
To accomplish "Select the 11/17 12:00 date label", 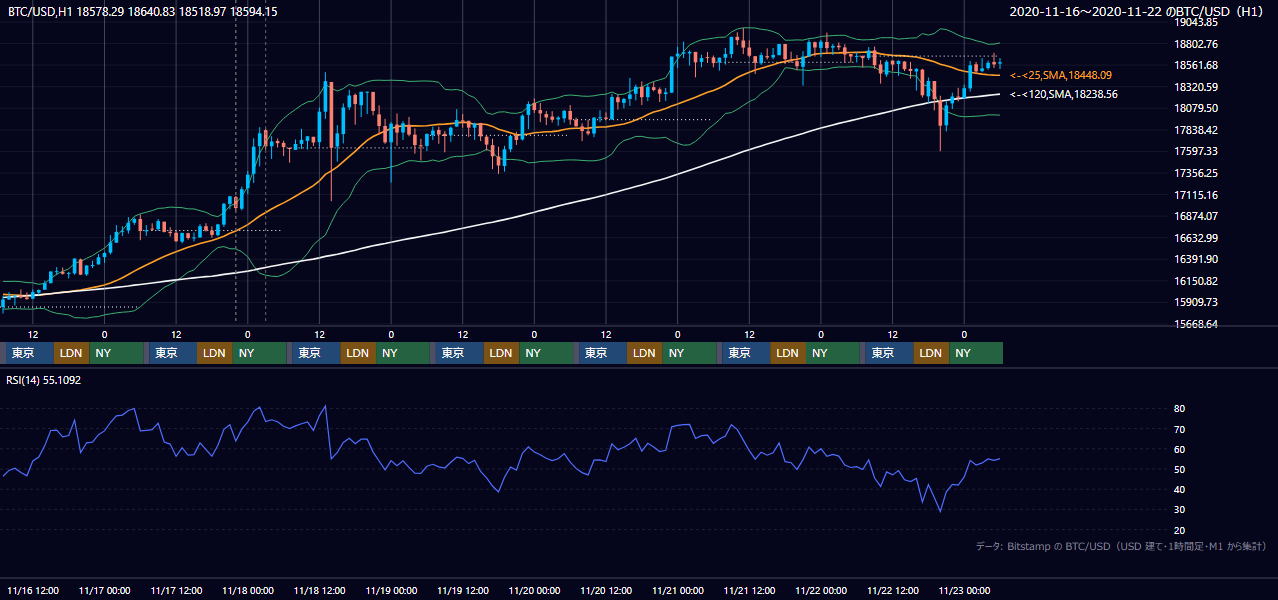I will click(x=176, y=591).
